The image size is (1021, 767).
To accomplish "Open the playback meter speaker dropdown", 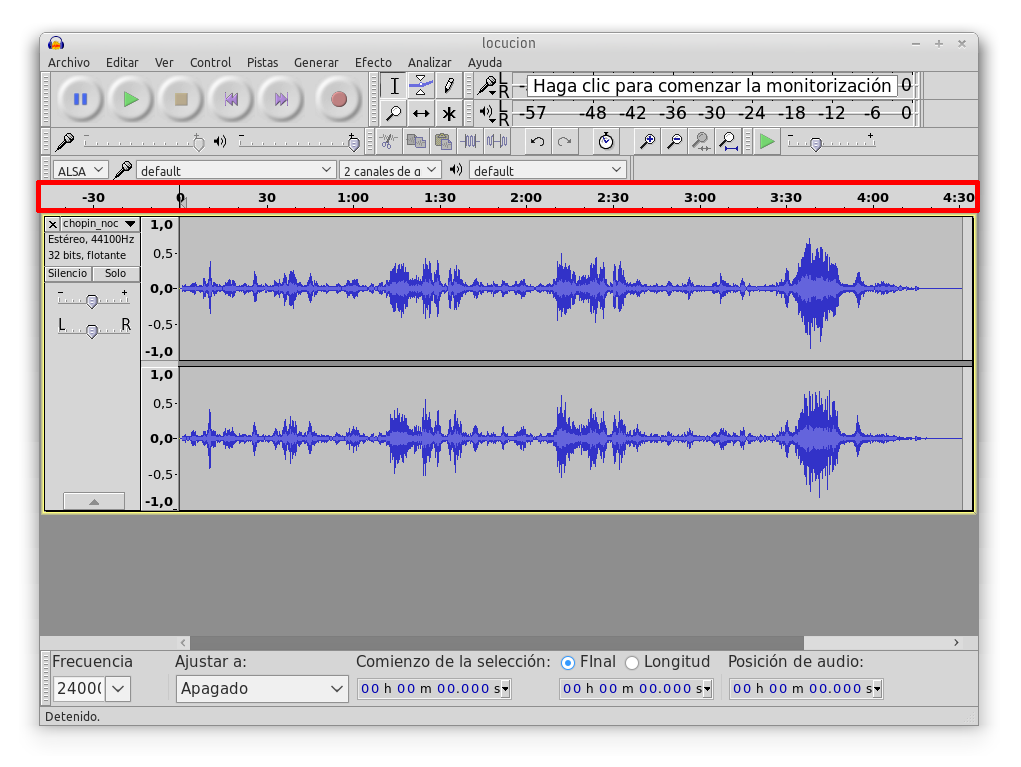I will (486, 113).
